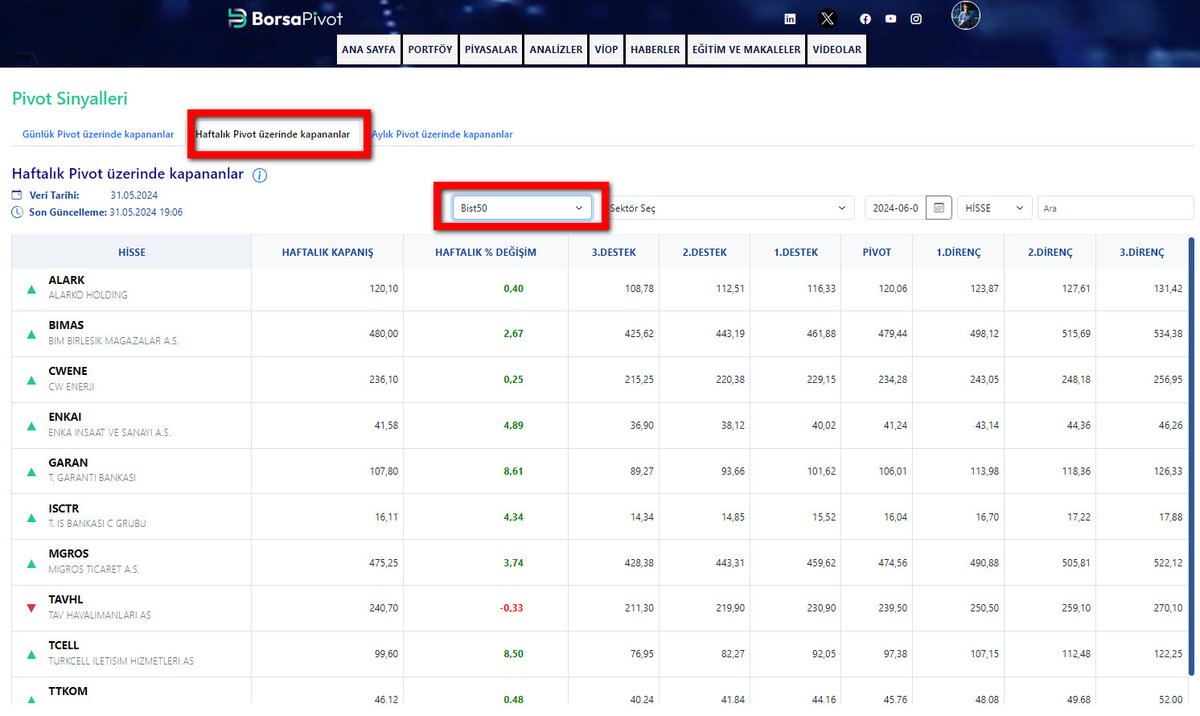Open PİYASALAR menu item
The height and width of the screenshot is (716, 1200).
click(x=492, y=50)
